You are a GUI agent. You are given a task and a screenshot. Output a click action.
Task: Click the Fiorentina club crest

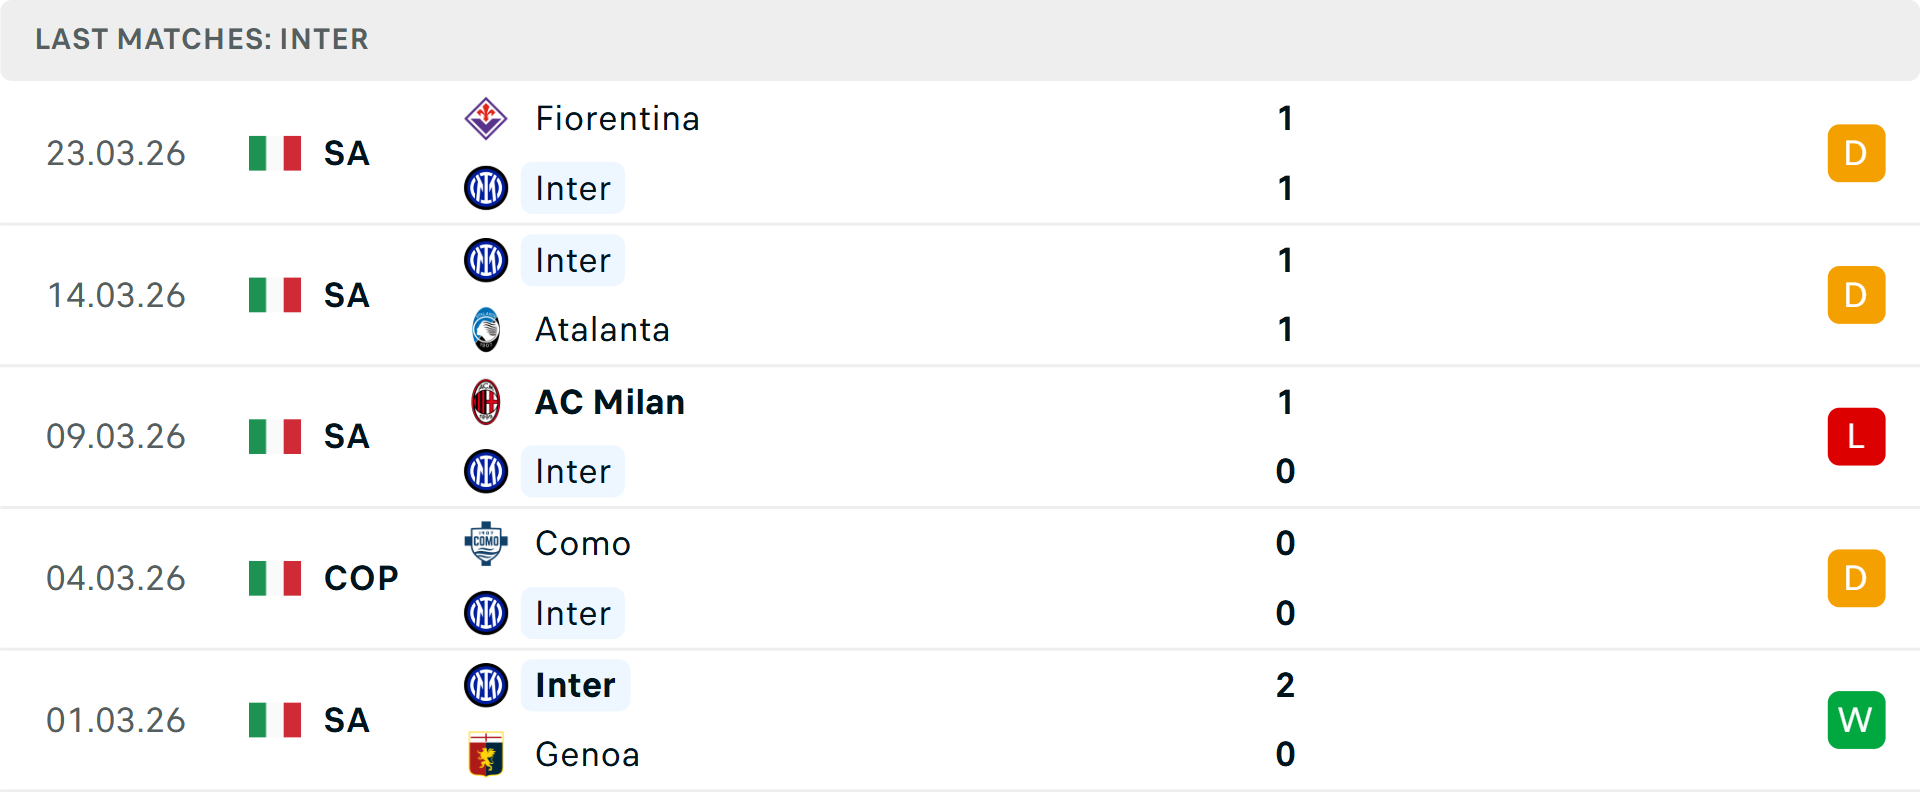[486, 118]
